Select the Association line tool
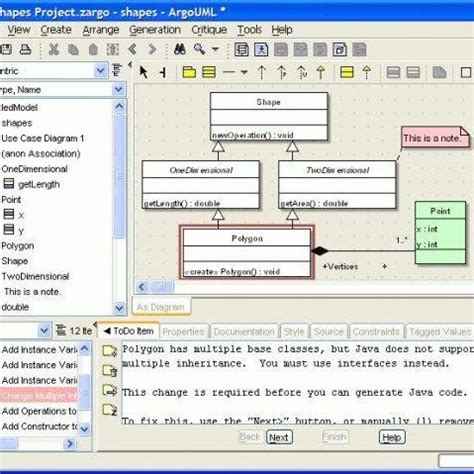 (x=229, y=72)
